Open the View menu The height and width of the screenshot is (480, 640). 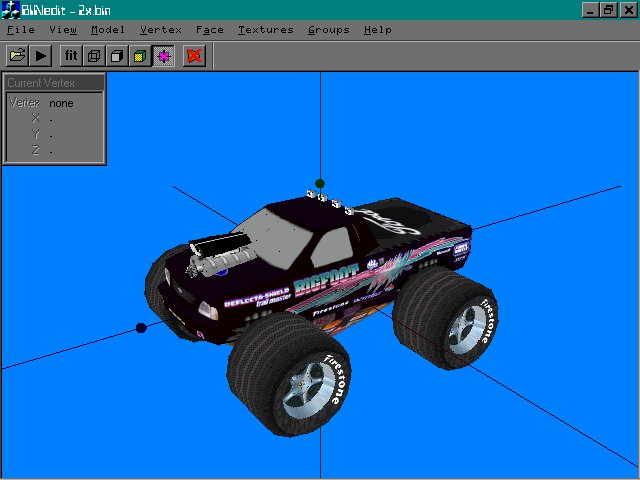coord(63,30)
